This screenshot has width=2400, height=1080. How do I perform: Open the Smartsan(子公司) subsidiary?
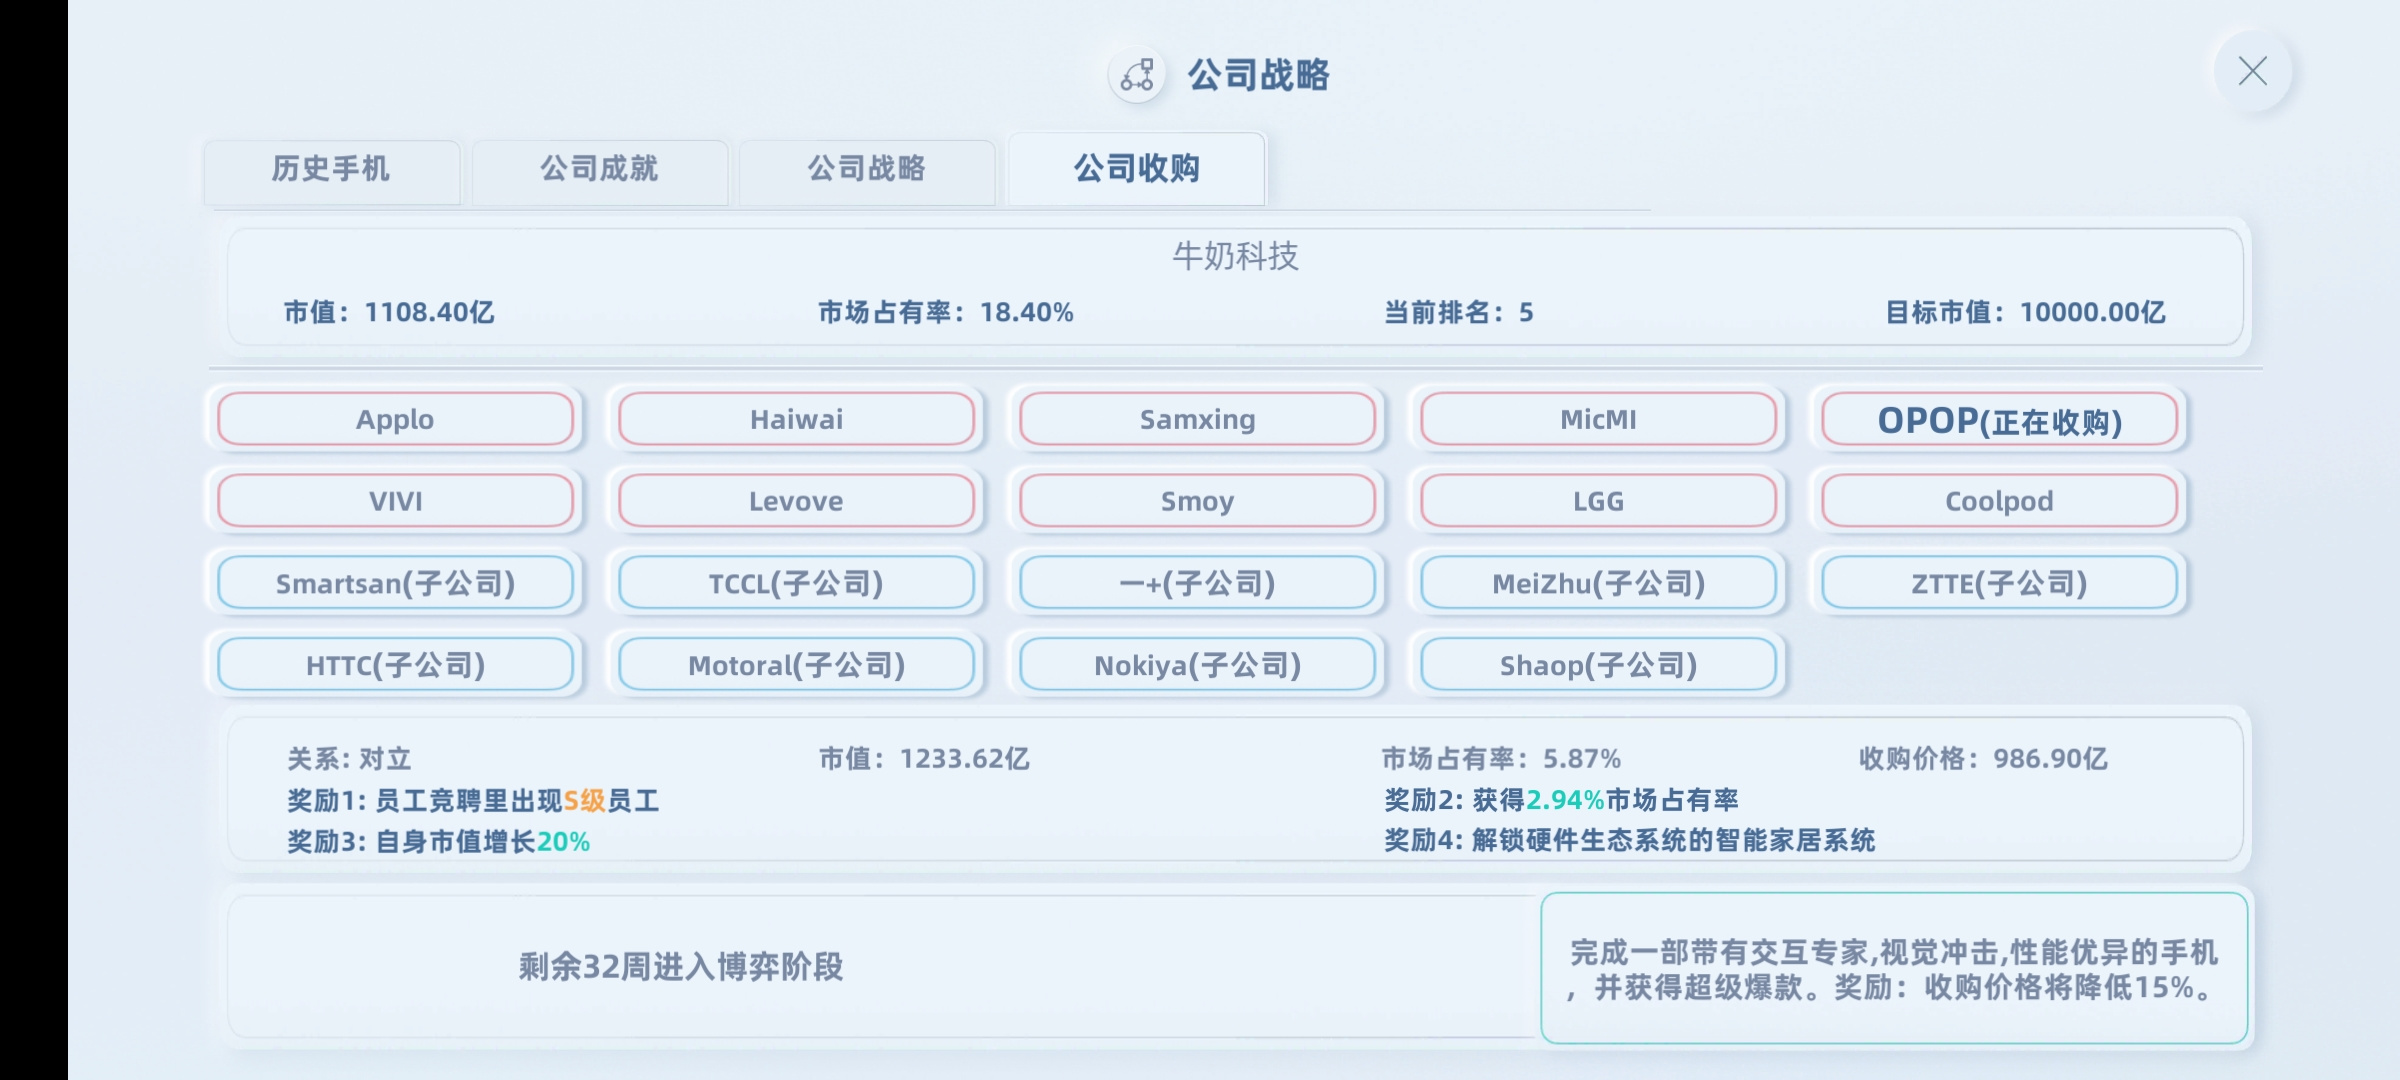click(x=396, y=583)
